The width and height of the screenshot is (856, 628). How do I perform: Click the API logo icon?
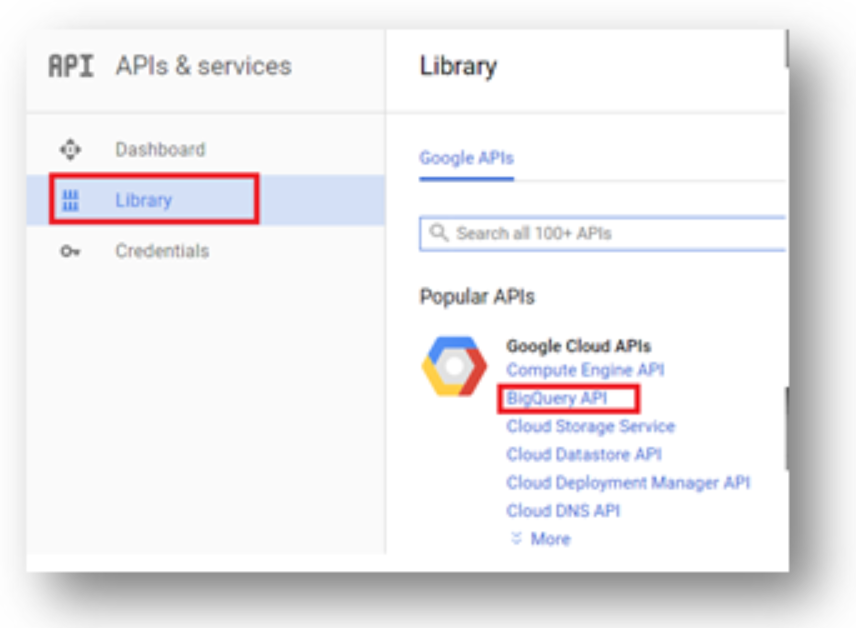(71, 66)
